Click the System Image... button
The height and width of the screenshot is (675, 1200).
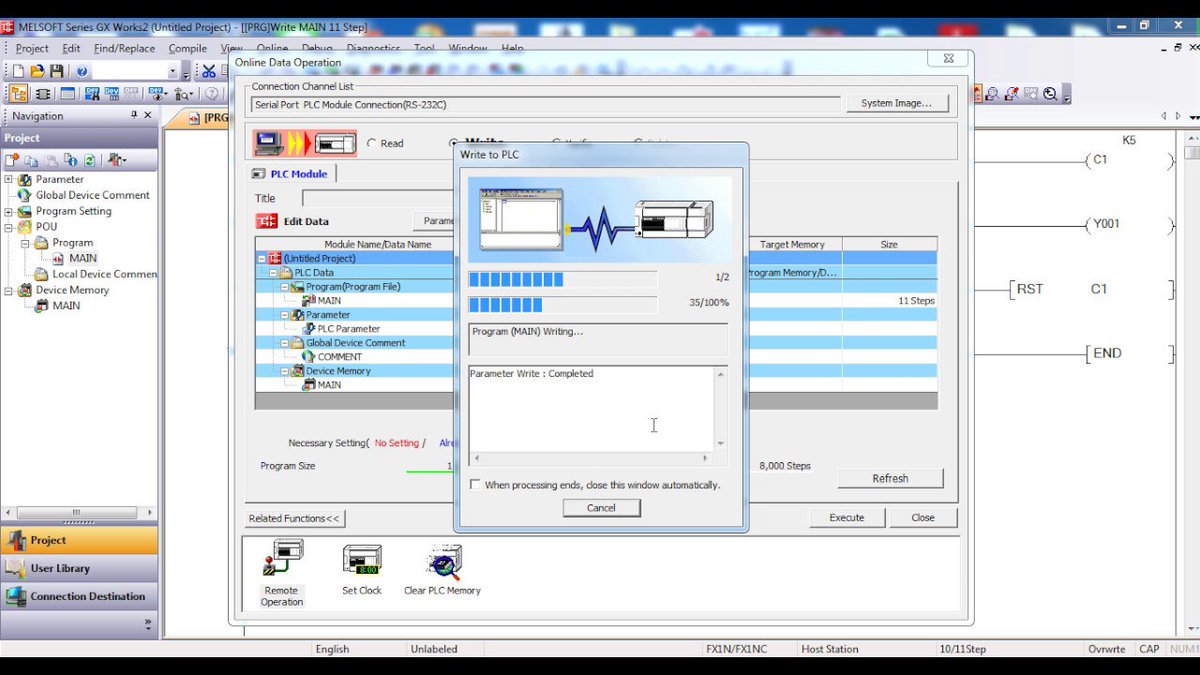896,103
